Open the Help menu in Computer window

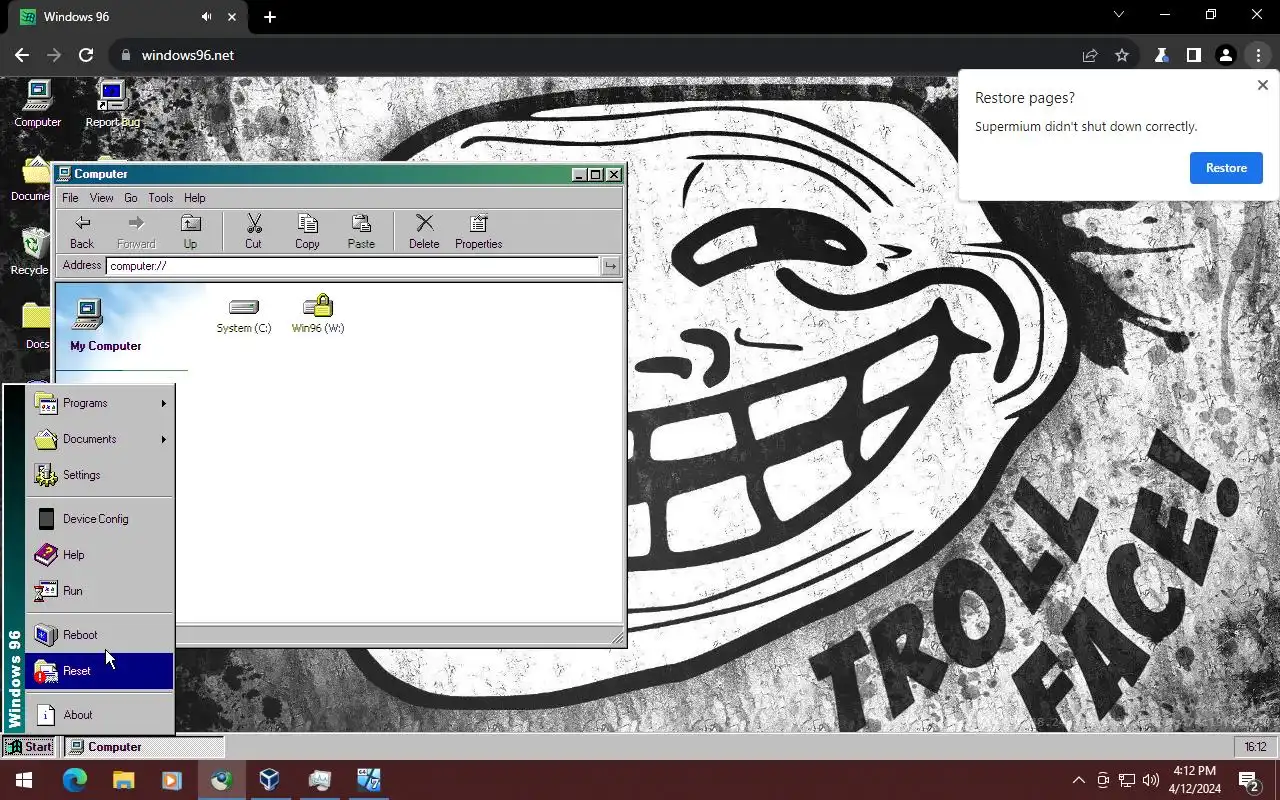(195, 198)
